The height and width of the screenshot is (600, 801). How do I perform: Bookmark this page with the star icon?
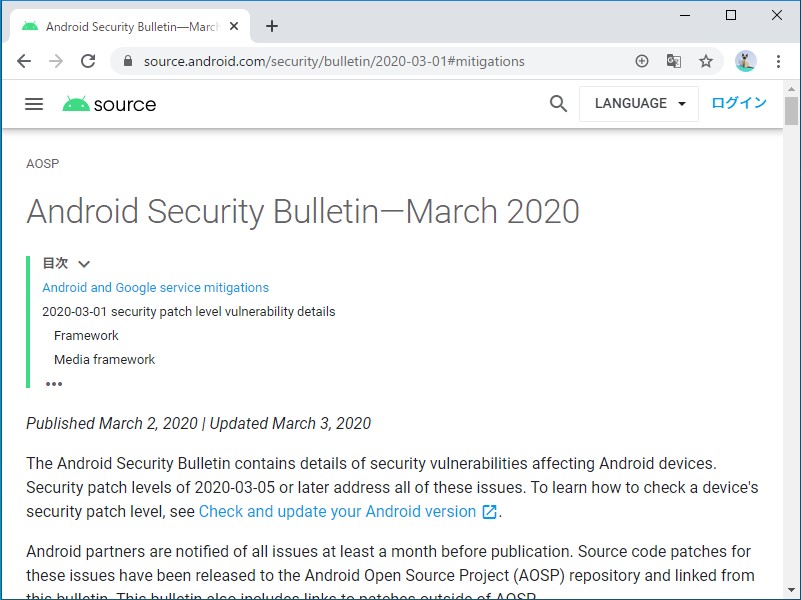[x=706, y=61]
